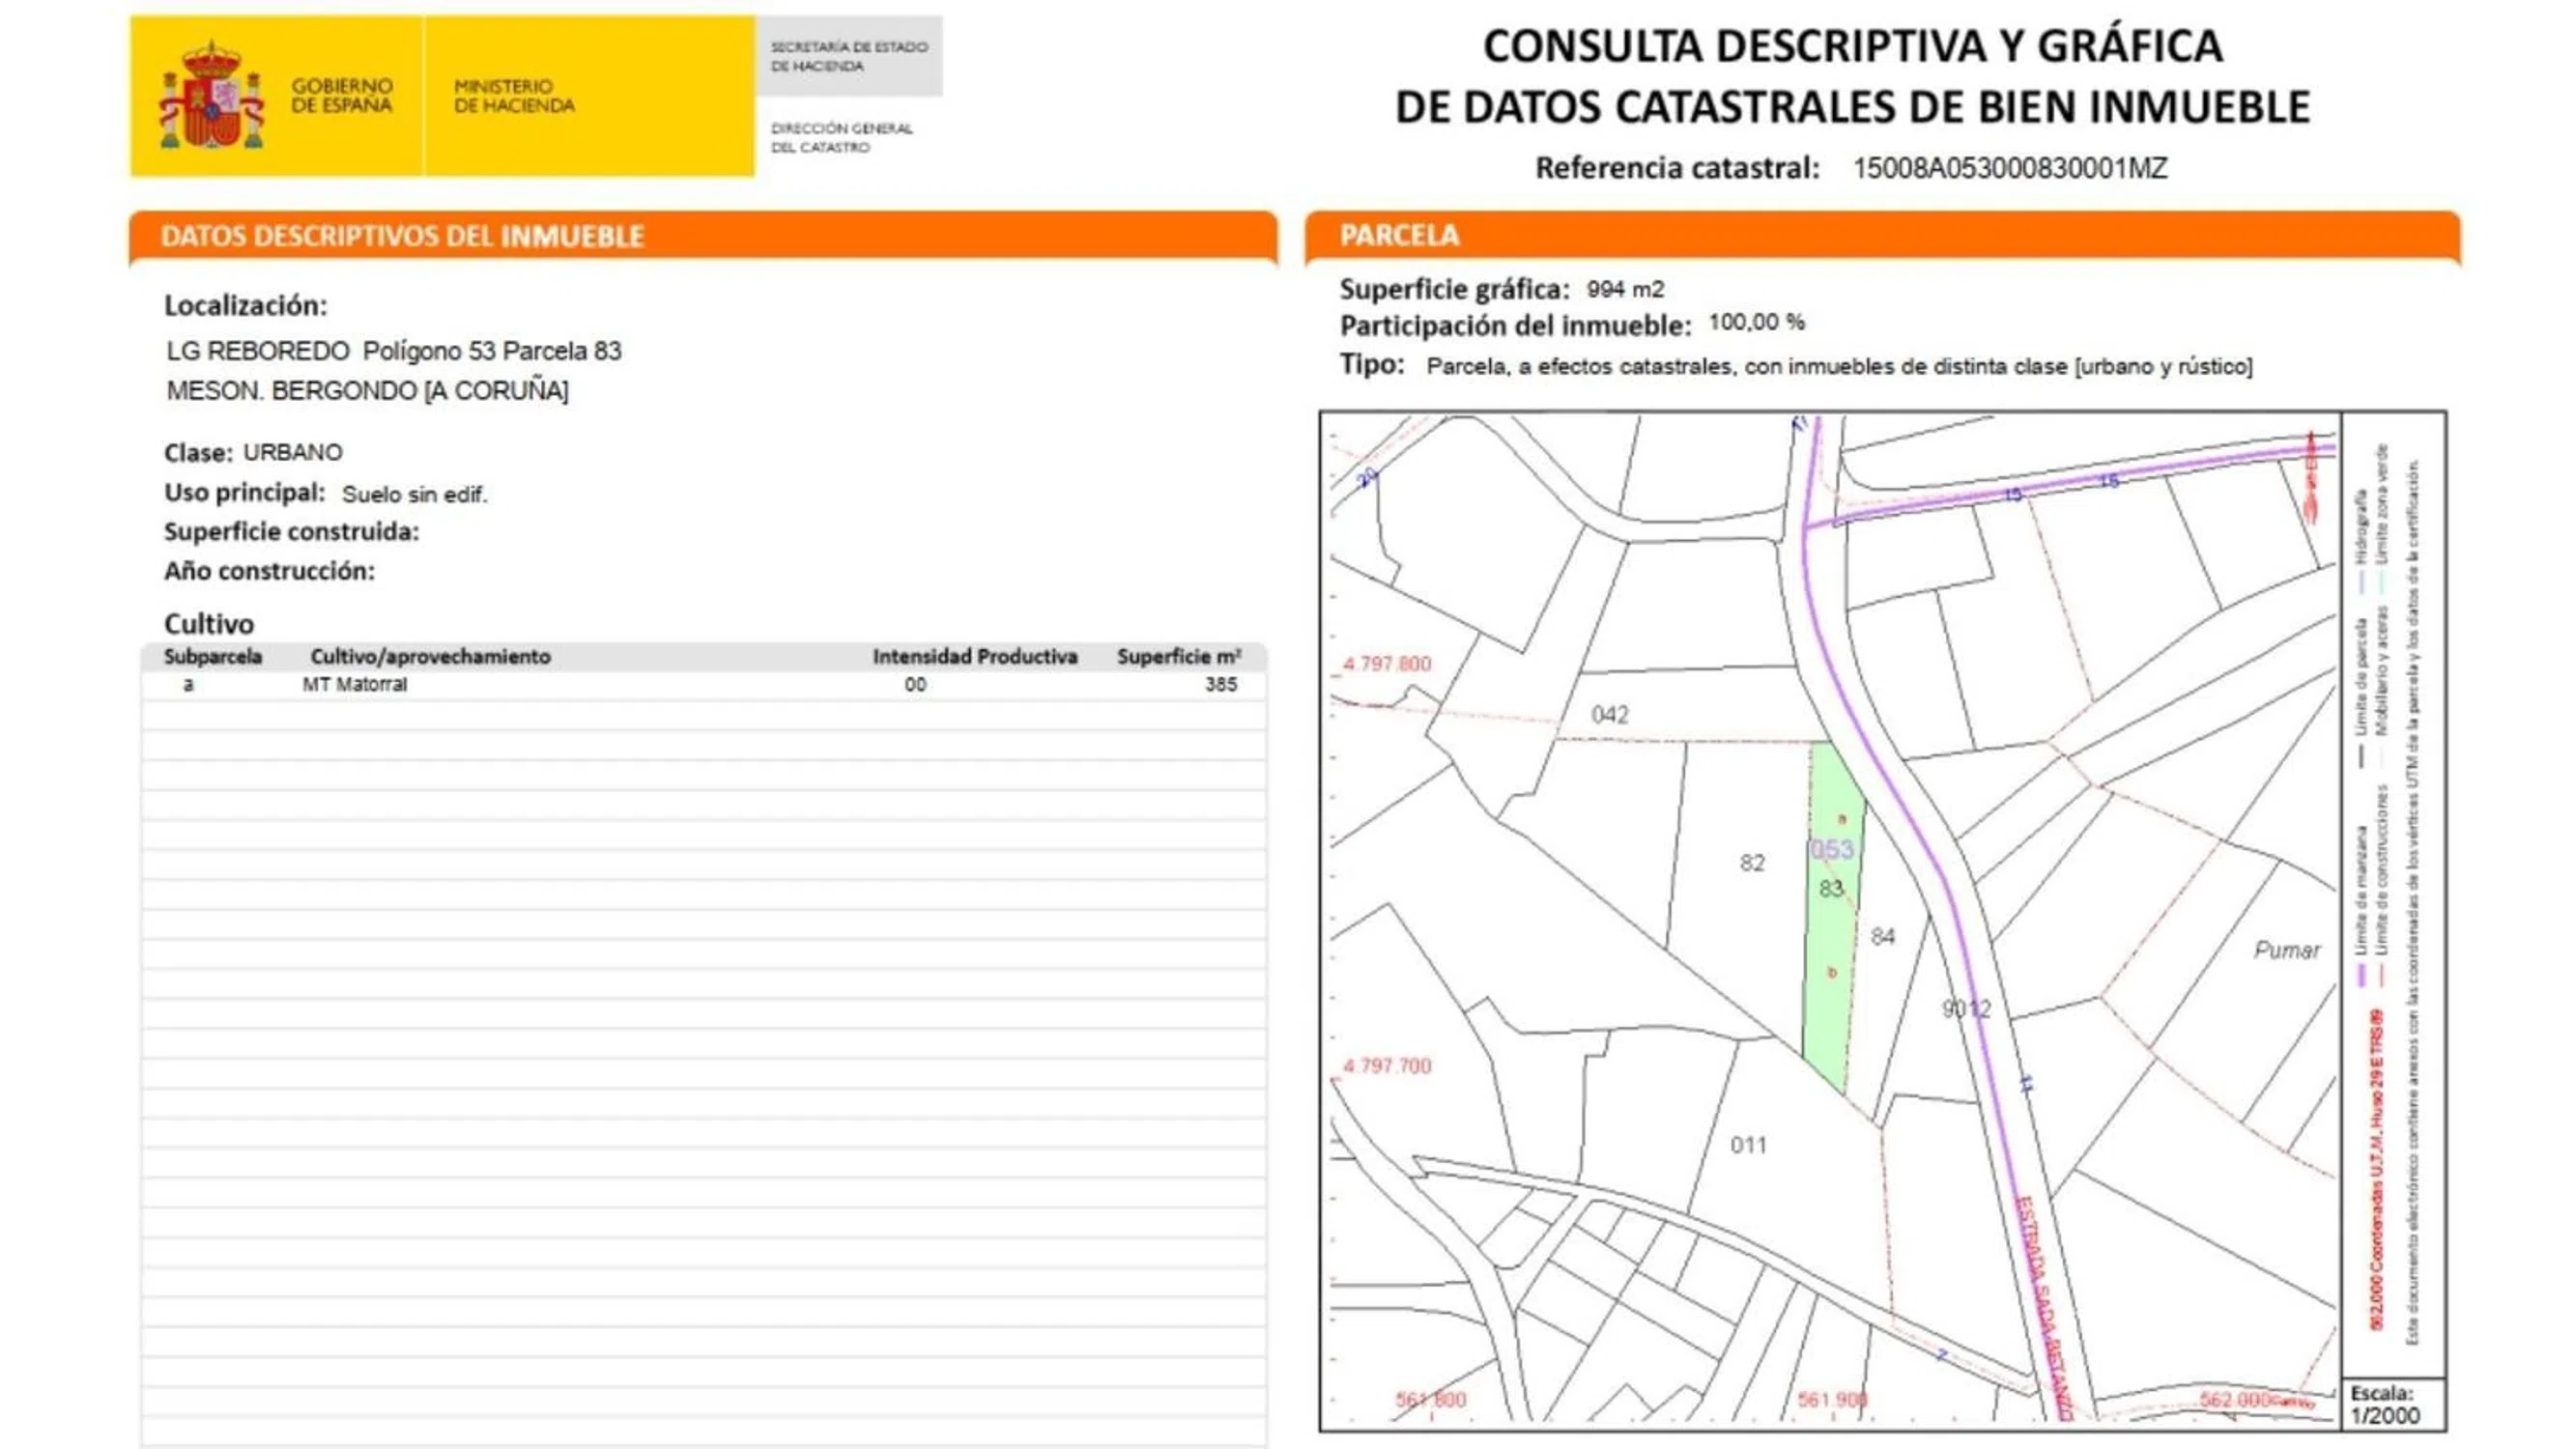This screenshot has width=2576, height=1449.
Task: Click parcel 84 on the map
Action: pyautogui.click(x=1882, y=937)
